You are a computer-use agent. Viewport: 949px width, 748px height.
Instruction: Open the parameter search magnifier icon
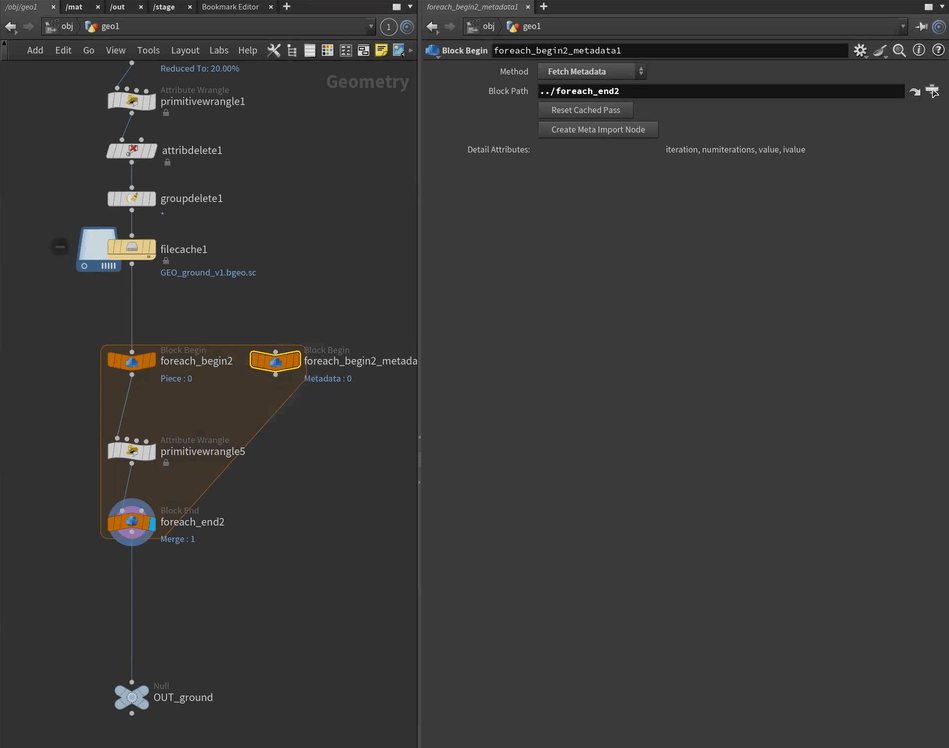[899, 50]
